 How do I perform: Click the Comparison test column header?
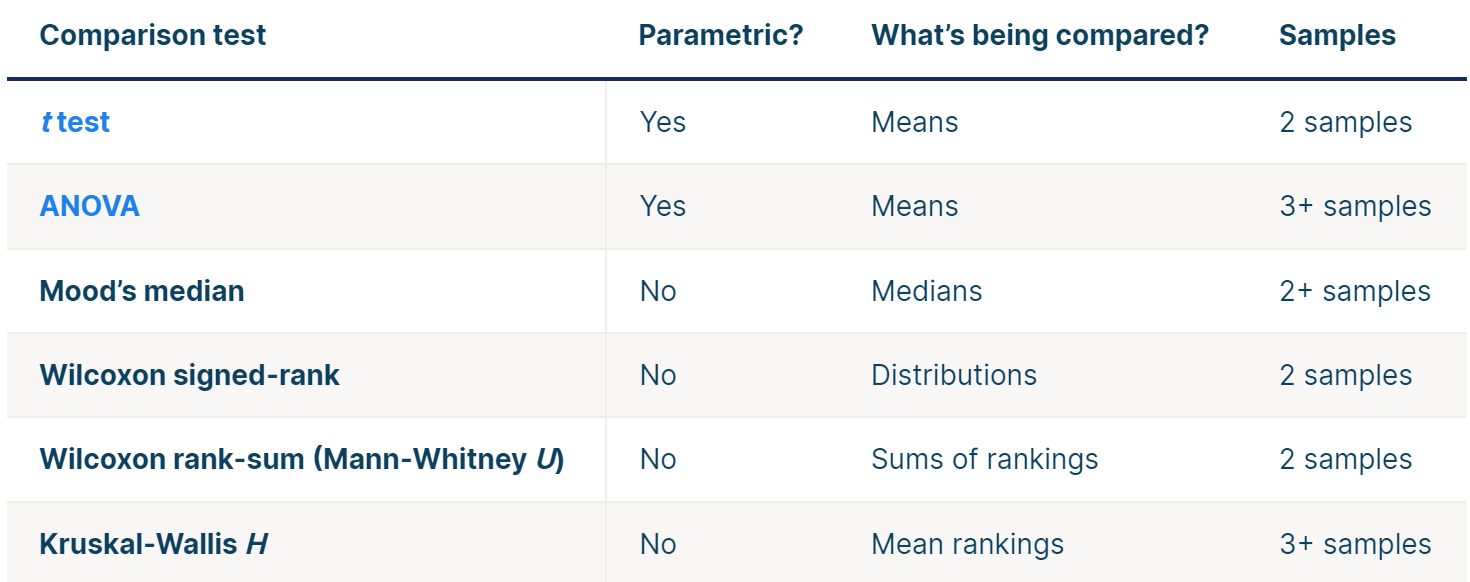click(153, 36)
